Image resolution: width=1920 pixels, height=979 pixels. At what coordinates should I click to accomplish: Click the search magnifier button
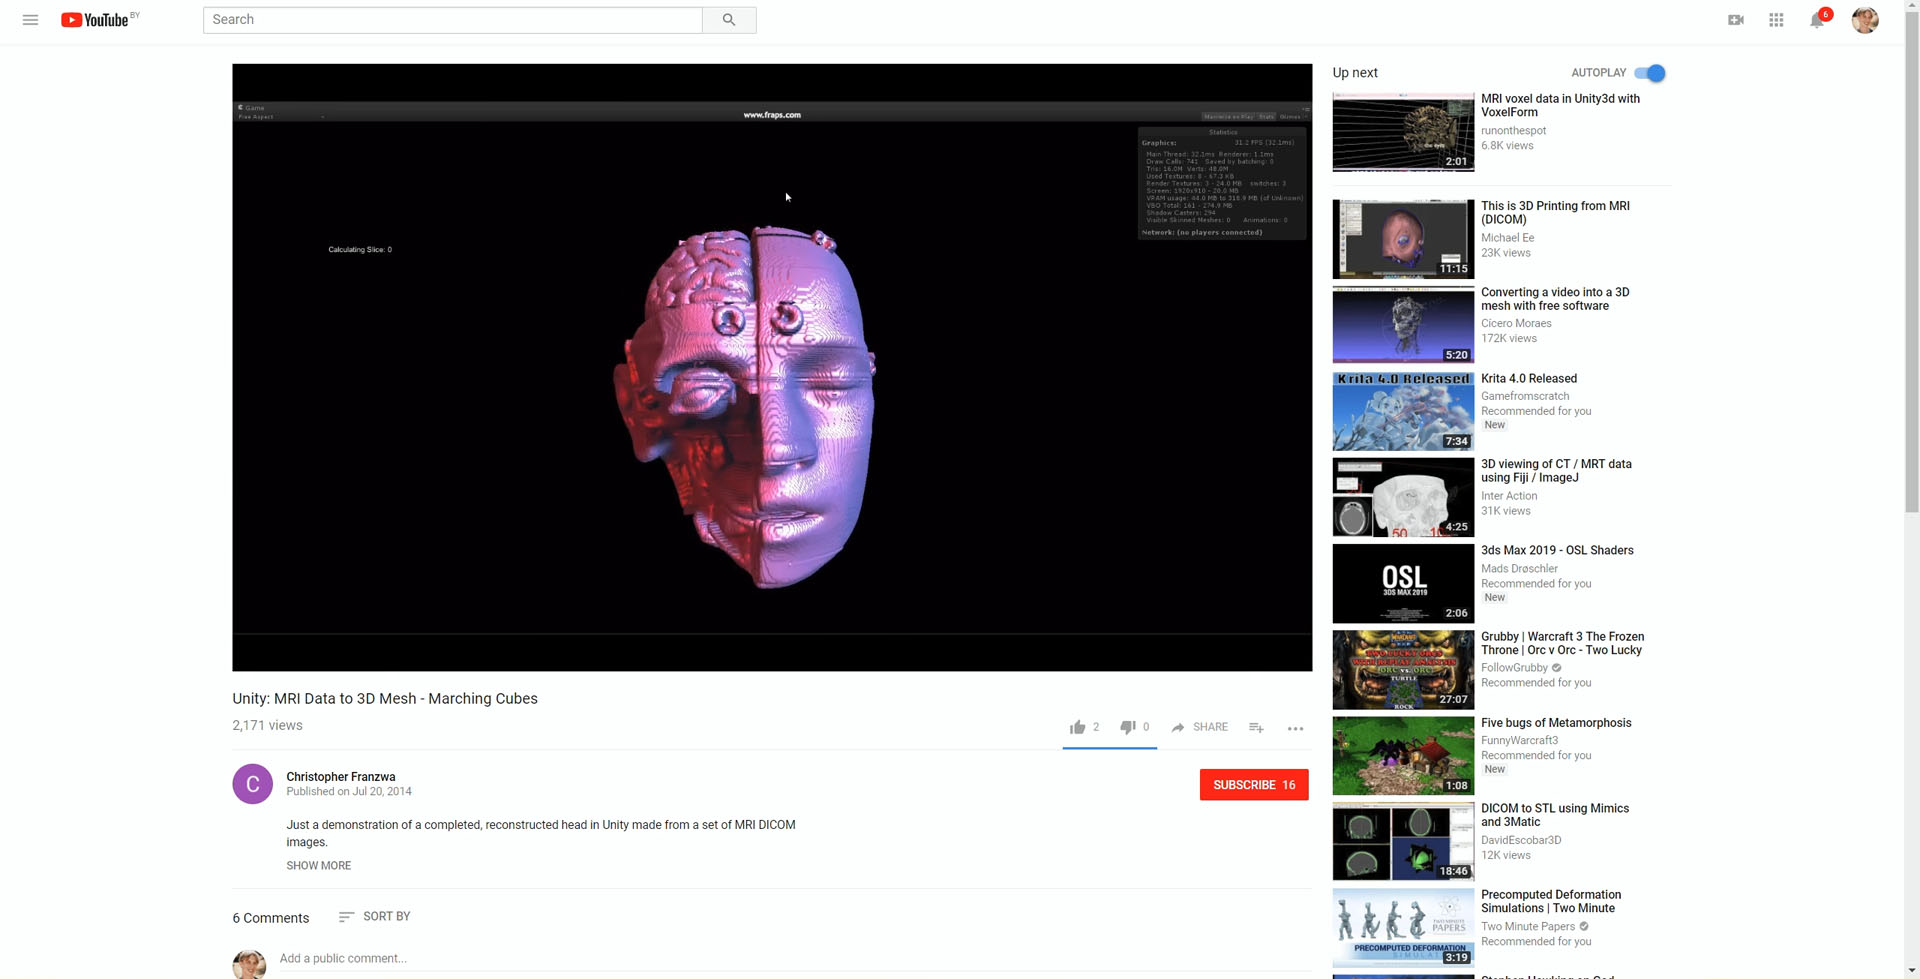[x=729, y=20]
